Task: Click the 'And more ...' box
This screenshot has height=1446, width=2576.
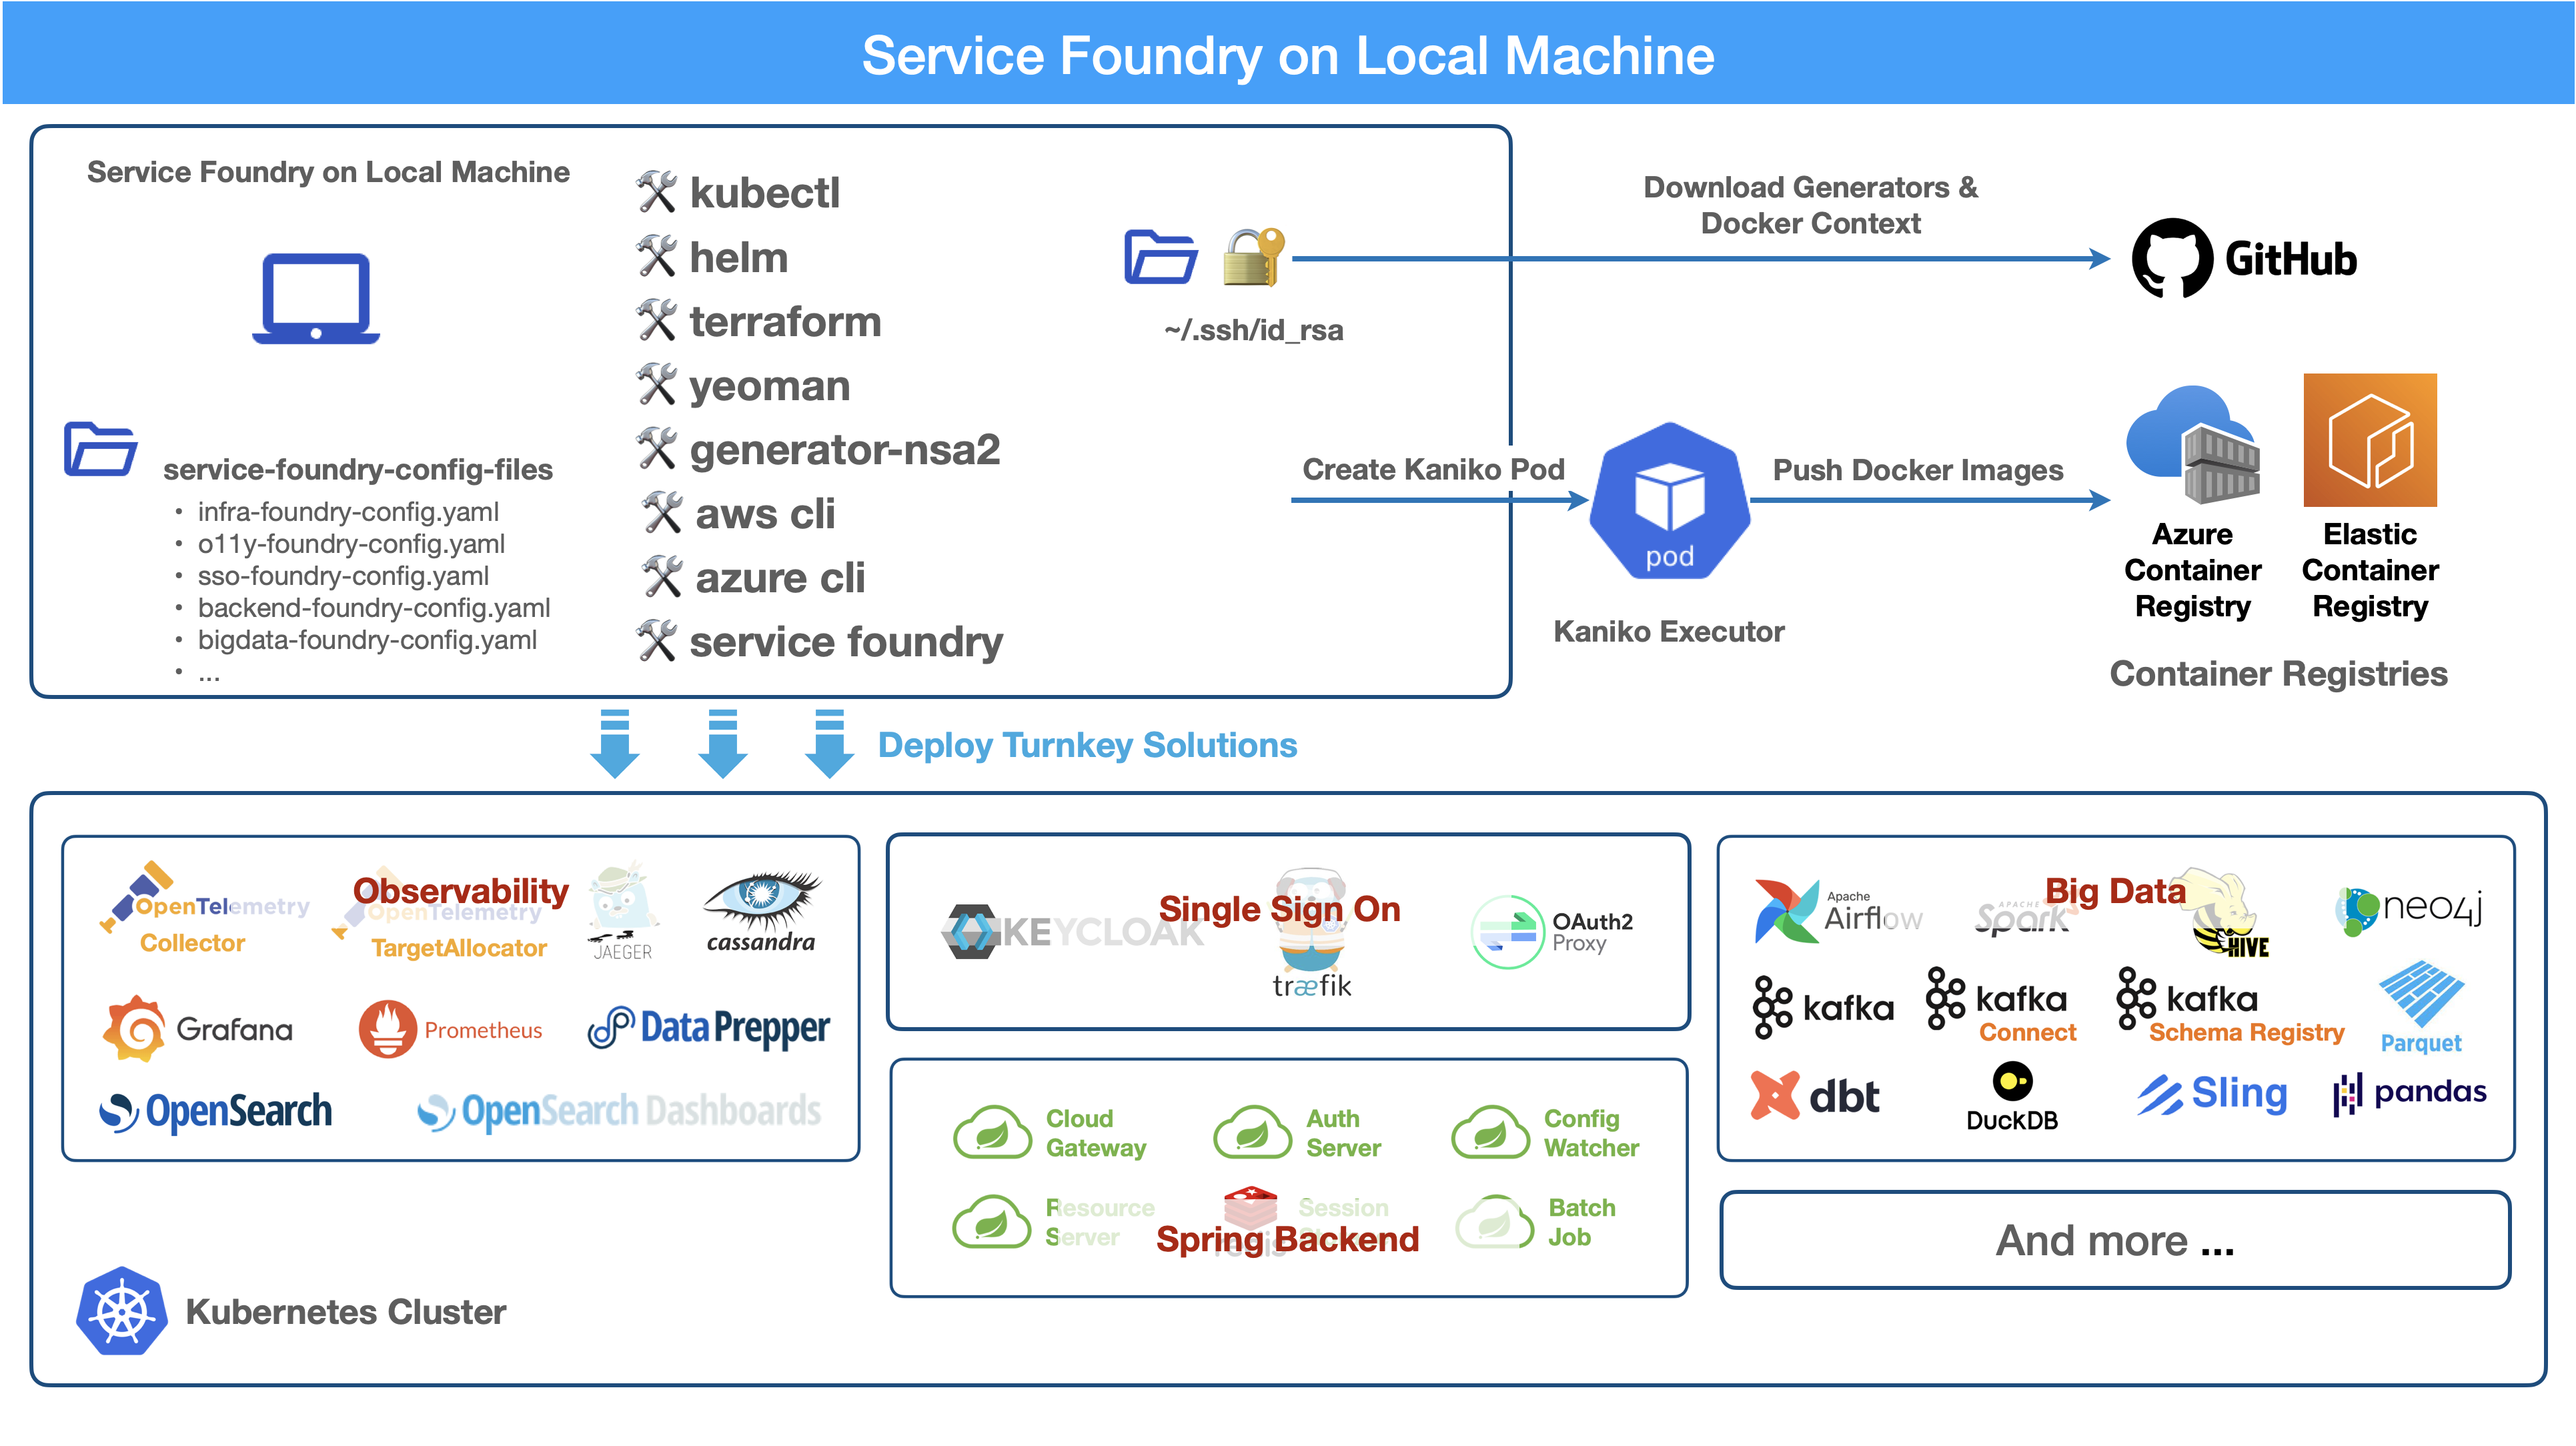Action: [x=2115, y=1240]
